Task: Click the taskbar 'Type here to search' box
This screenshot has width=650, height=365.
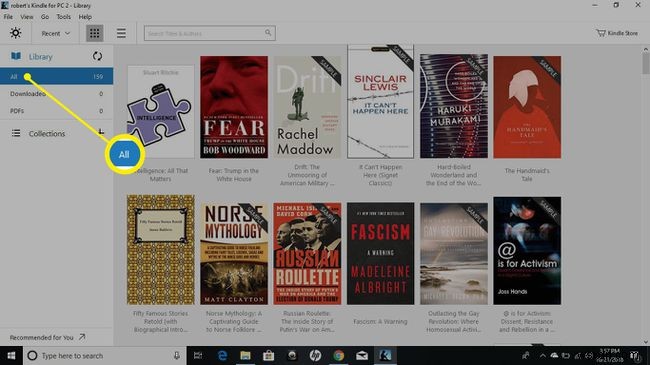Action: pos(104,355)
